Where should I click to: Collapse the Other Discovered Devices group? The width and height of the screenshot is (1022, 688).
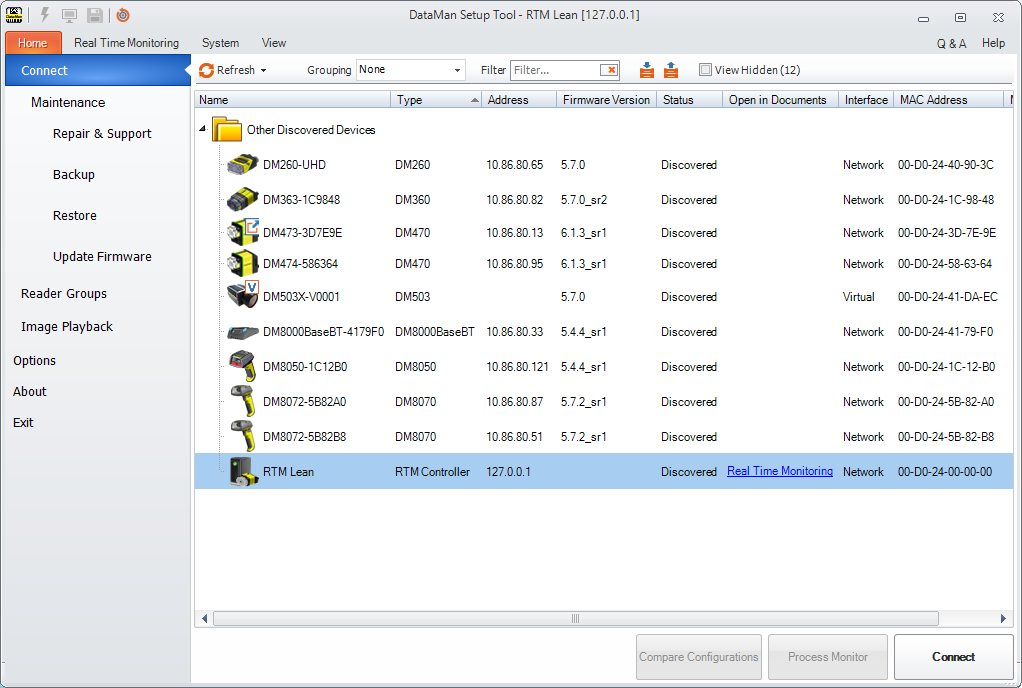pos(204,130)
